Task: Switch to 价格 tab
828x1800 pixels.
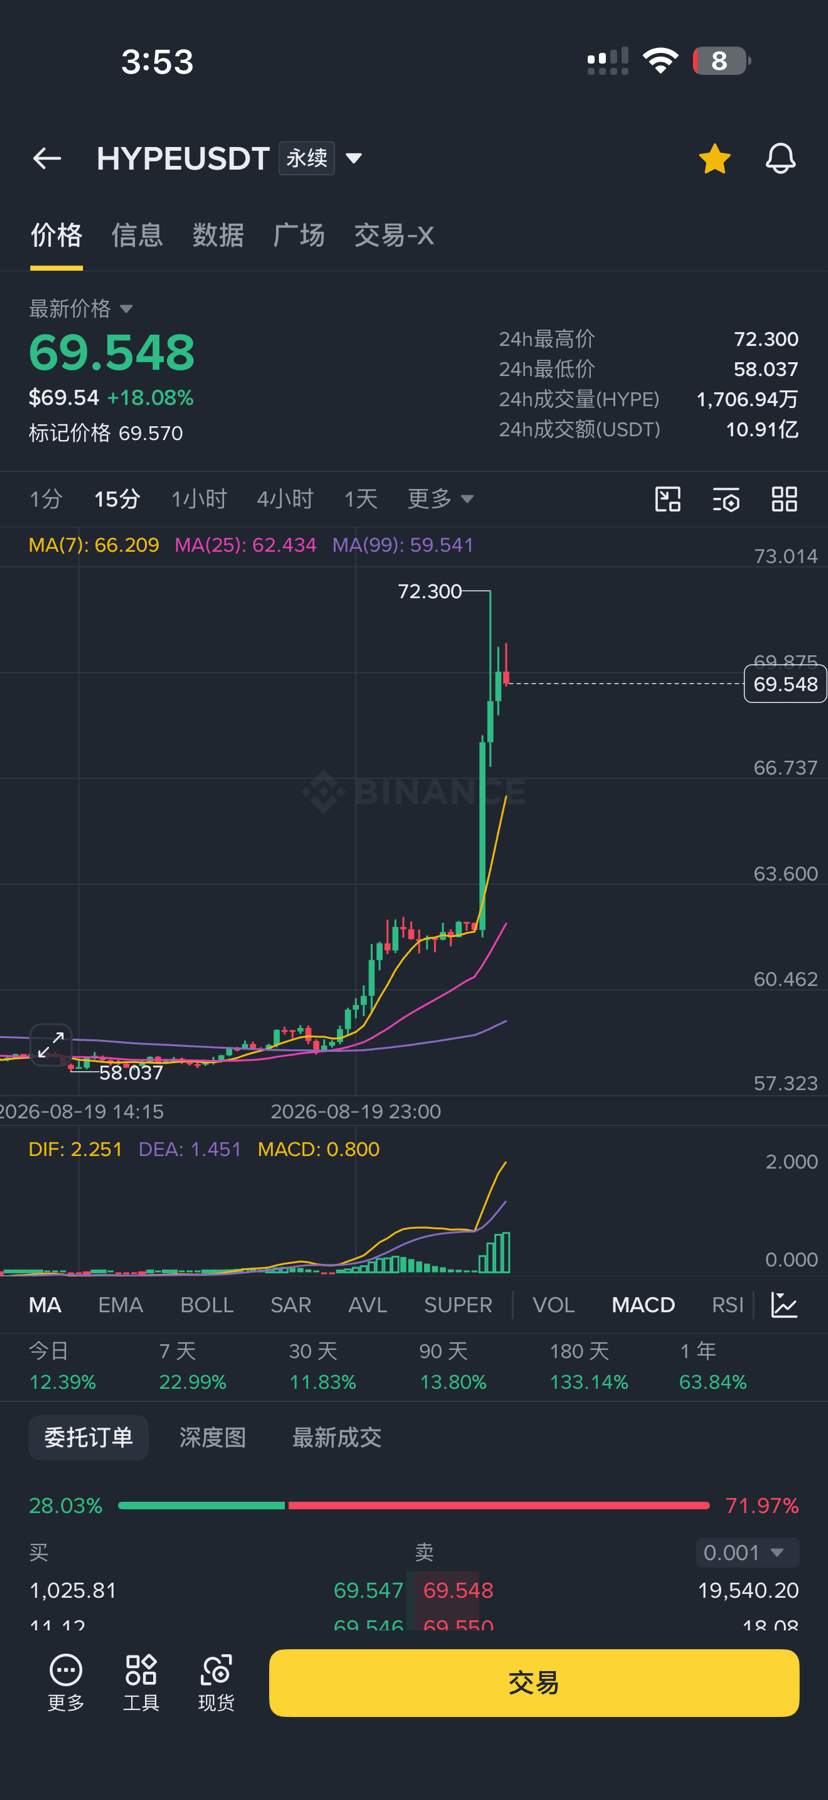Action: pos(56,236)
